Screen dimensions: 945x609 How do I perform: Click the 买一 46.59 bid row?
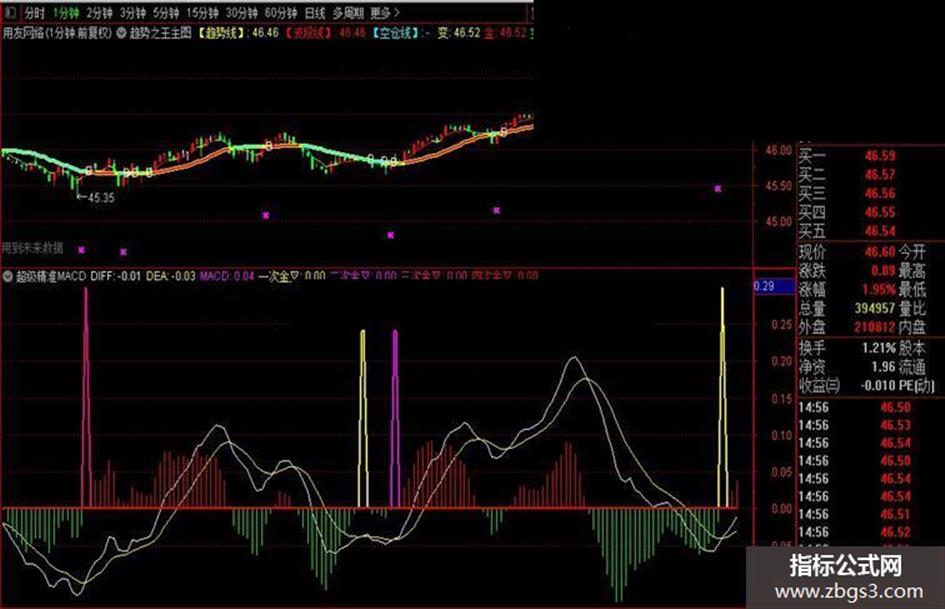tap(847, 156)
